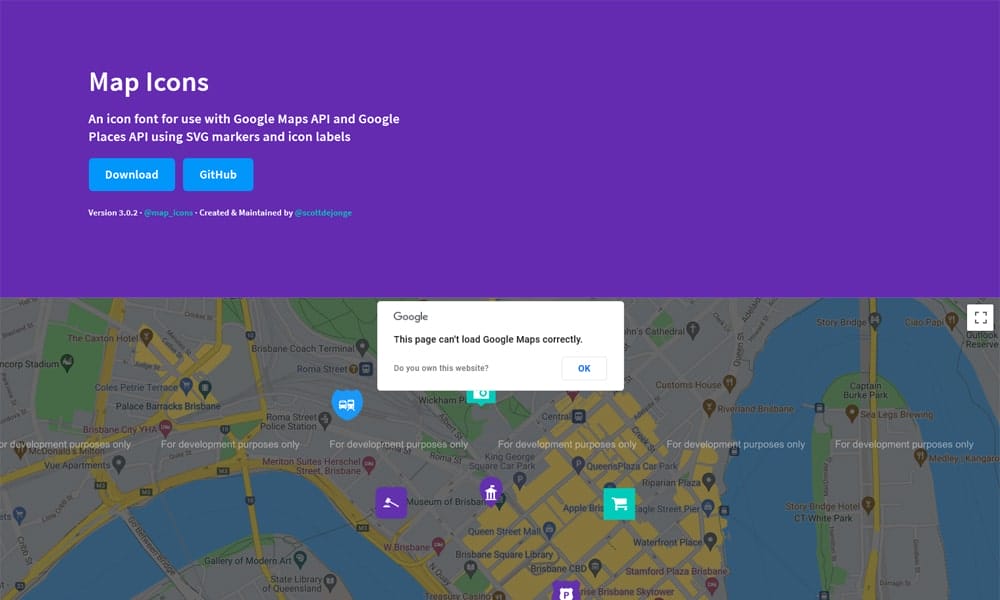Click the Customs House restaurant pin

[x=729, y=383]
